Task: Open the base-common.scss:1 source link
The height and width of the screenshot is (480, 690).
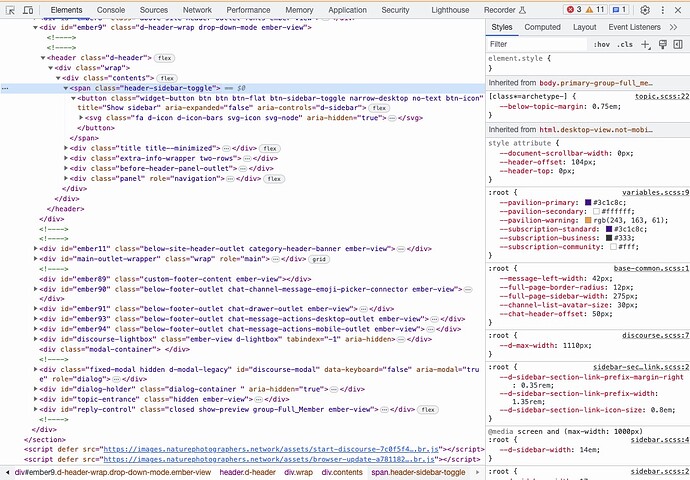Action: 651,269
